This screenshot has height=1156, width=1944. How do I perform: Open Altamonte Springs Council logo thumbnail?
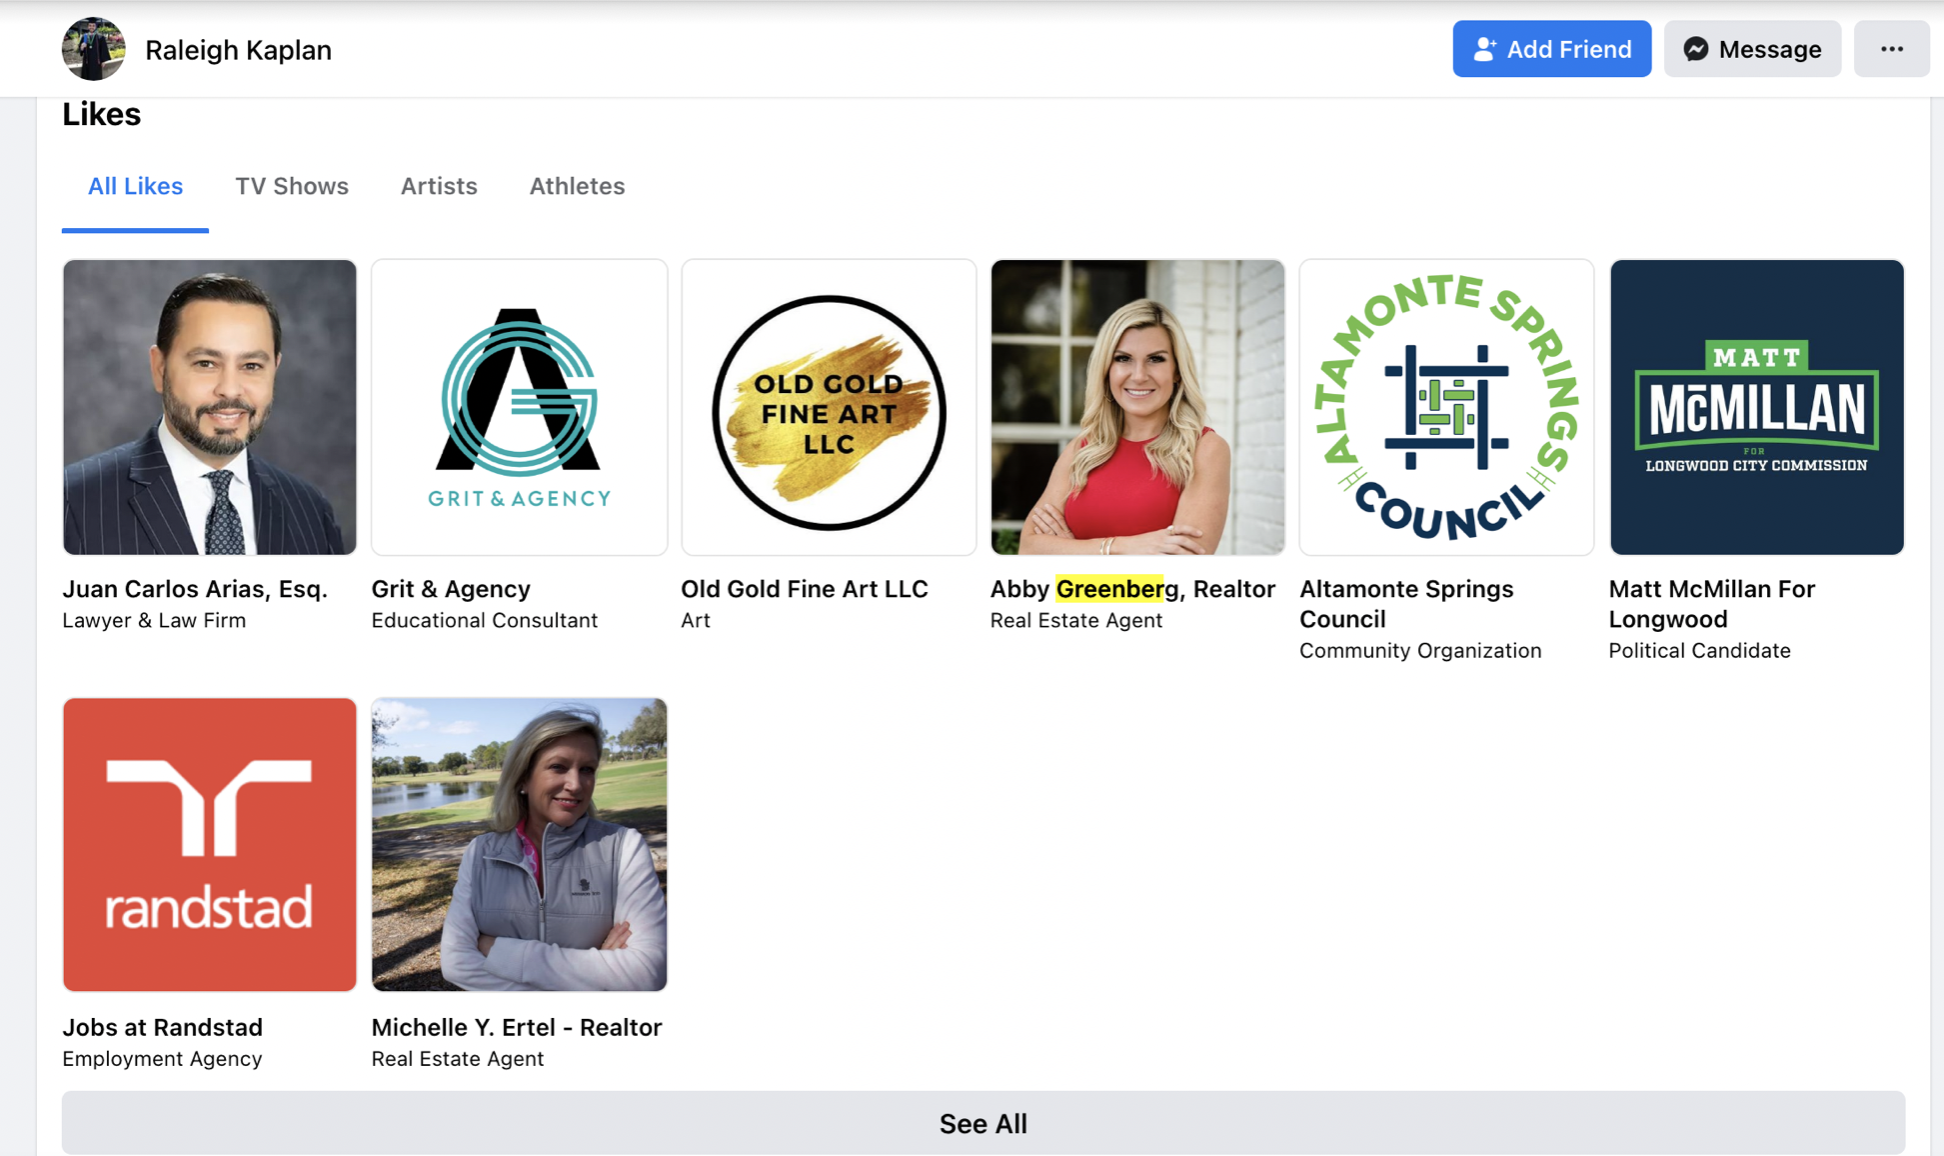[x=1446, y=407]
